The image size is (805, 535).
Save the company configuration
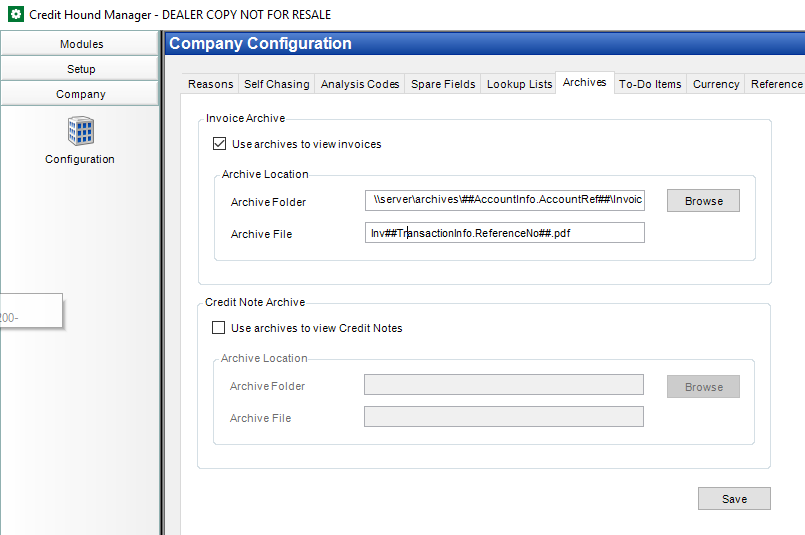[x=734, y=499]
